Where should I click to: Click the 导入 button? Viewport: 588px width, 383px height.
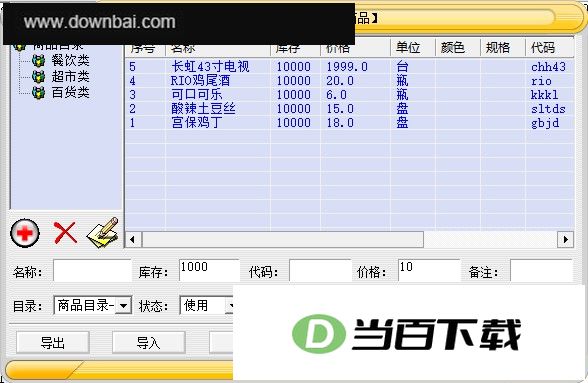[148, 342]
